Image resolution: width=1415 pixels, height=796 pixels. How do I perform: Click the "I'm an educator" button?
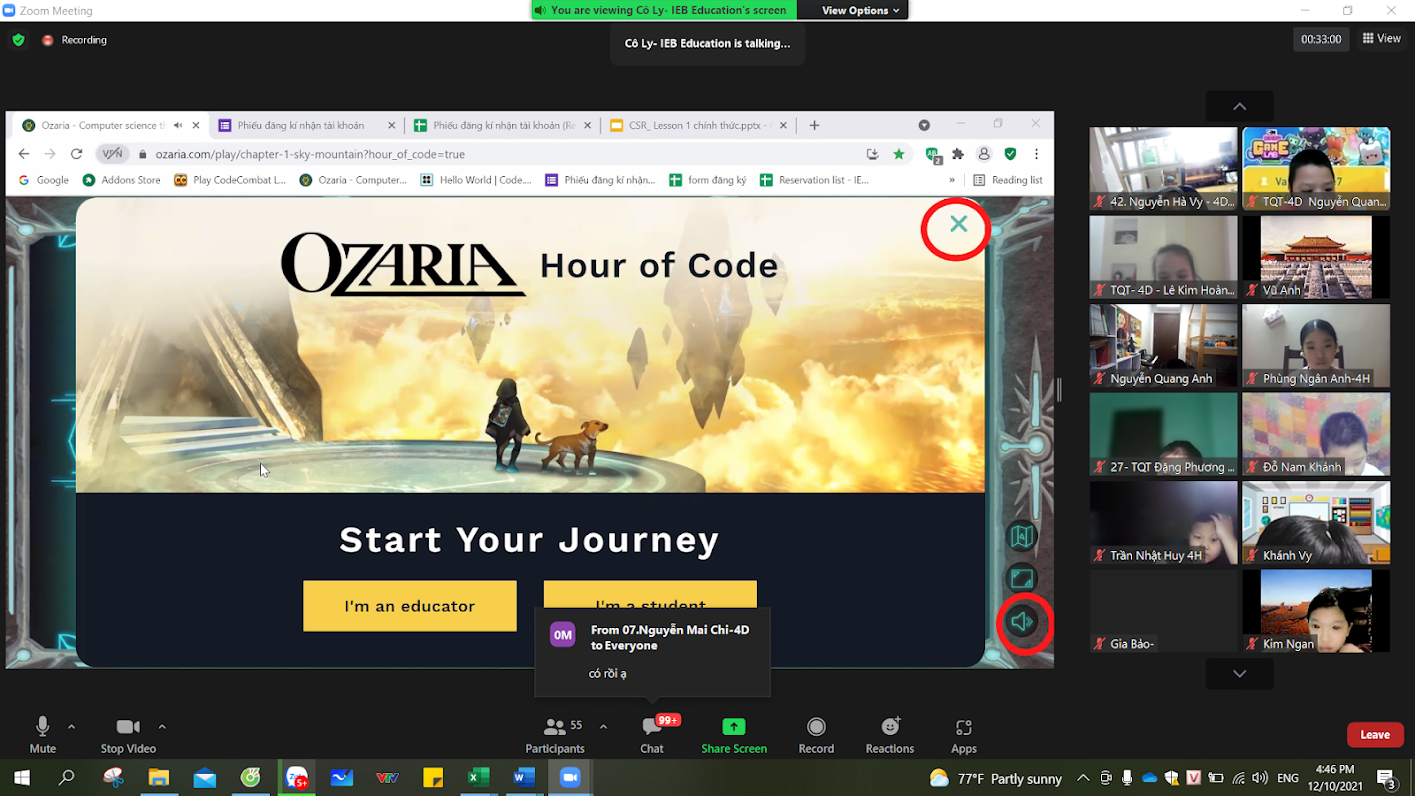tap(409, 606)
